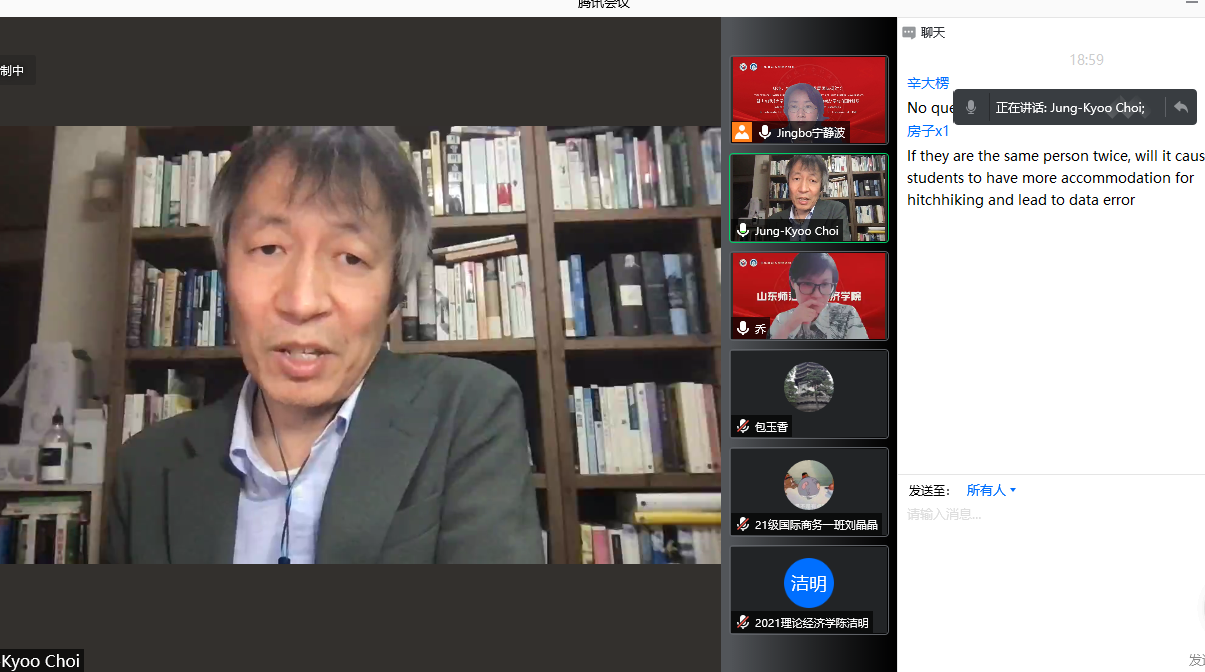Click the muted mic icon beside 包玉香
Viewport: 1205px width, 672px height.
pos(743,427)
